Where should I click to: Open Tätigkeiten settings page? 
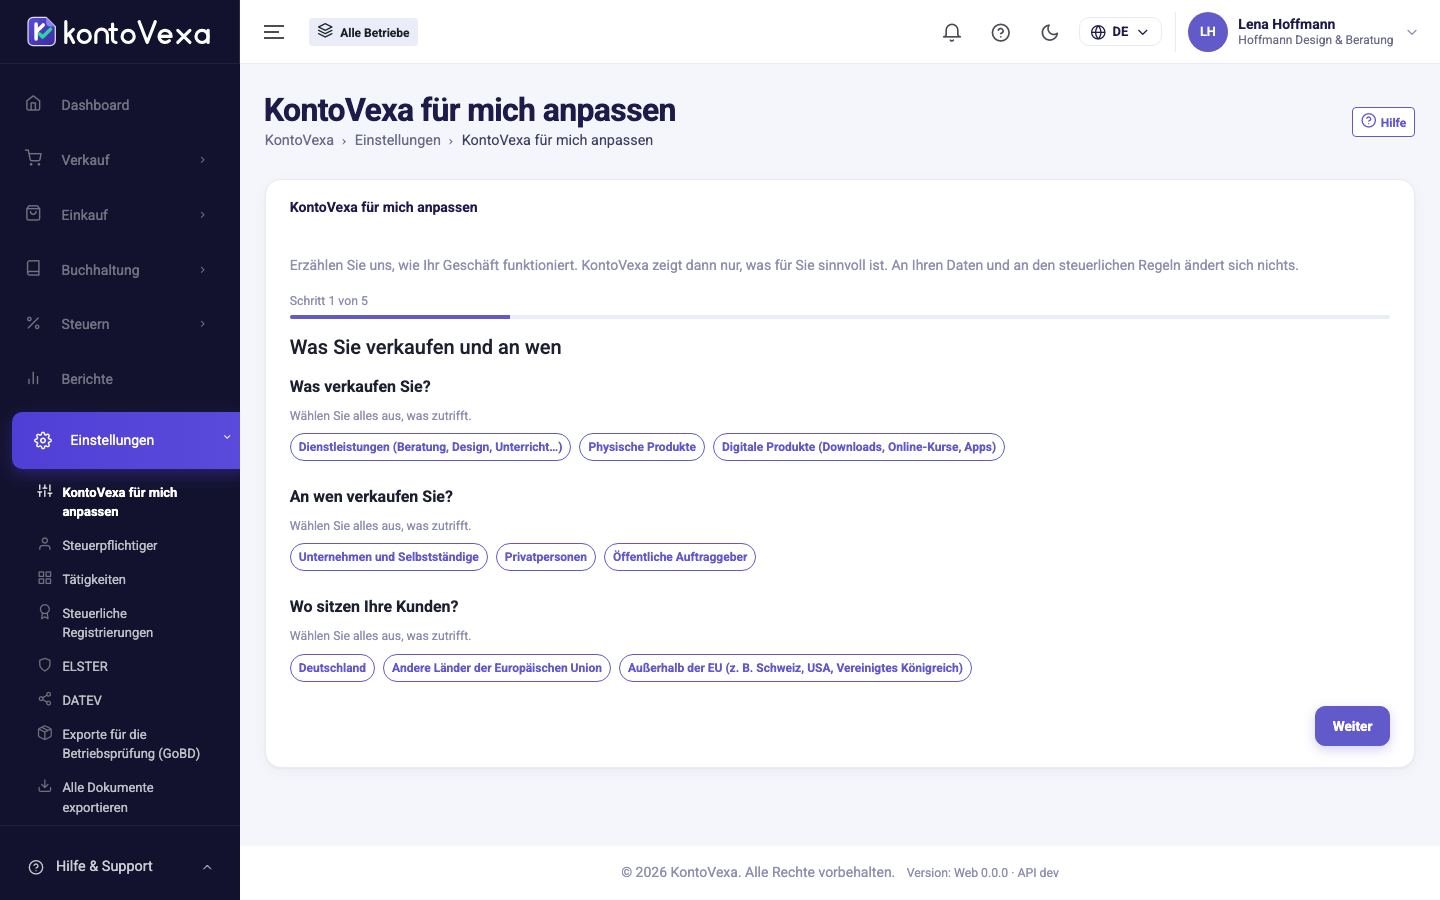(x=94, y=579)
